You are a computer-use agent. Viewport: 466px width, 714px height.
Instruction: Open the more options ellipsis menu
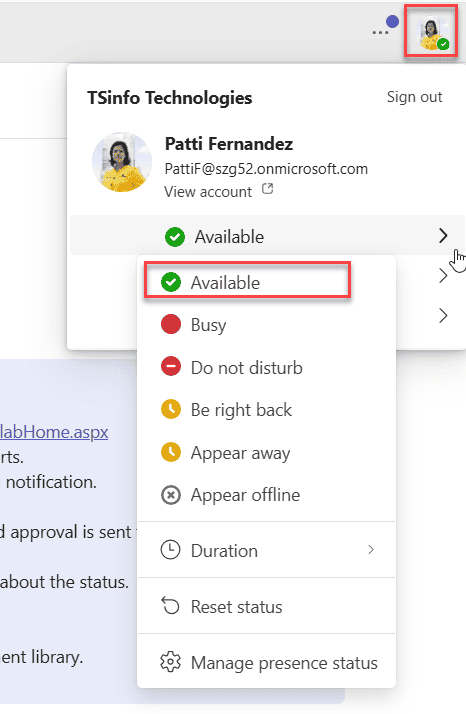(380, 33)
